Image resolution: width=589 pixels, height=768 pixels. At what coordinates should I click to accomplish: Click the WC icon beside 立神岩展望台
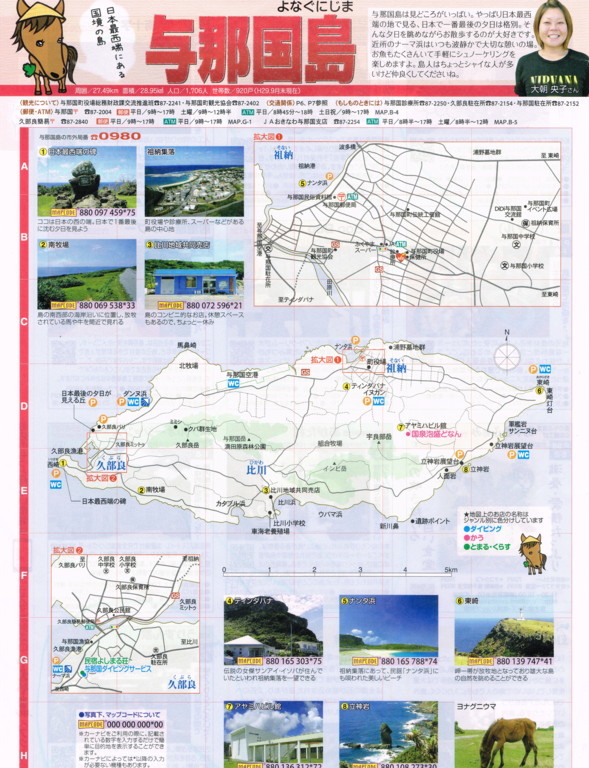(x=523, y=455)
